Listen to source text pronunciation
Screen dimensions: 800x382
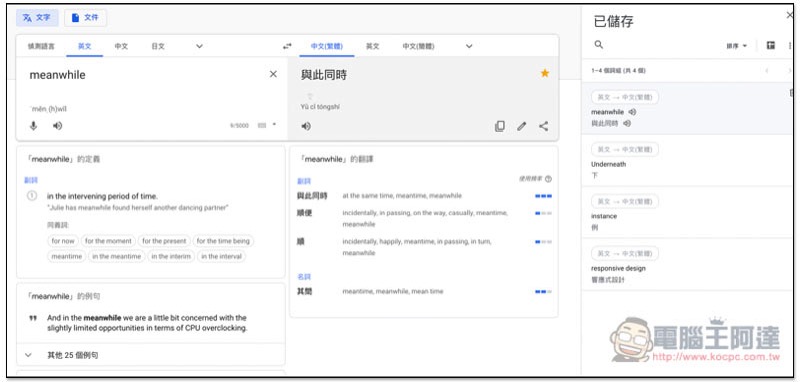point(58,125)
